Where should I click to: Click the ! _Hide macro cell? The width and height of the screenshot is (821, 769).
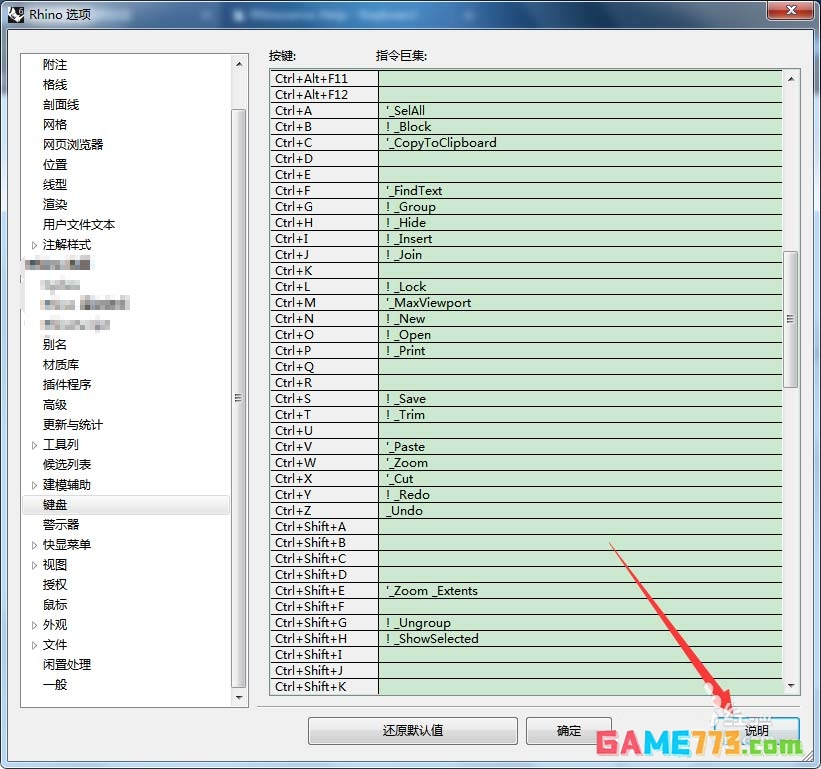580,222
